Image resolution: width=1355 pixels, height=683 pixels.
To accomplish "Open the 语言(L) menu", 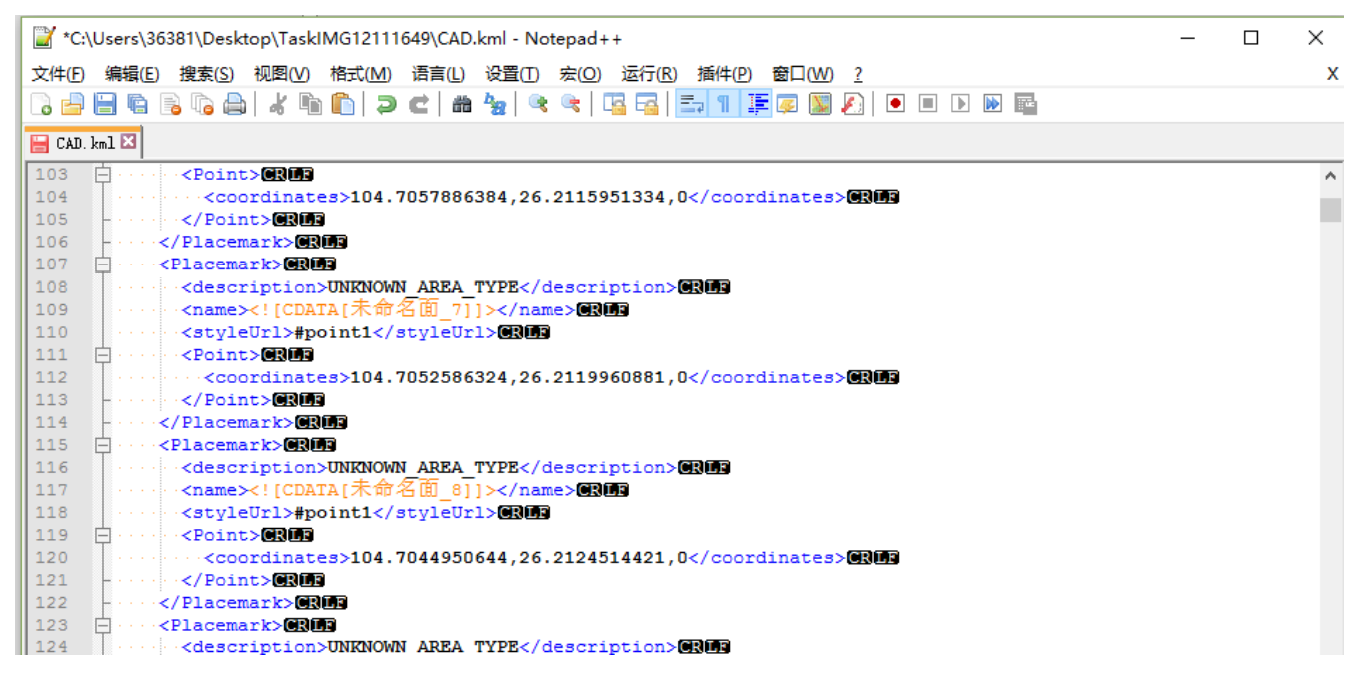I will tap(438, 74).
